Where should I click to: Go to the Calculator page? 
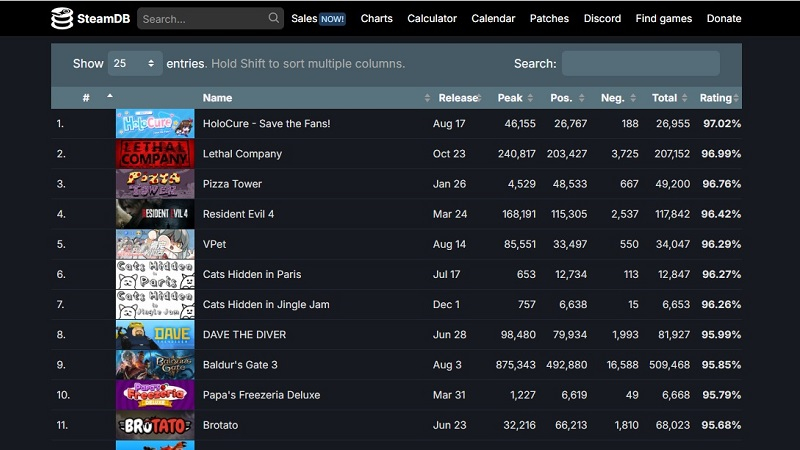(432, 18)
